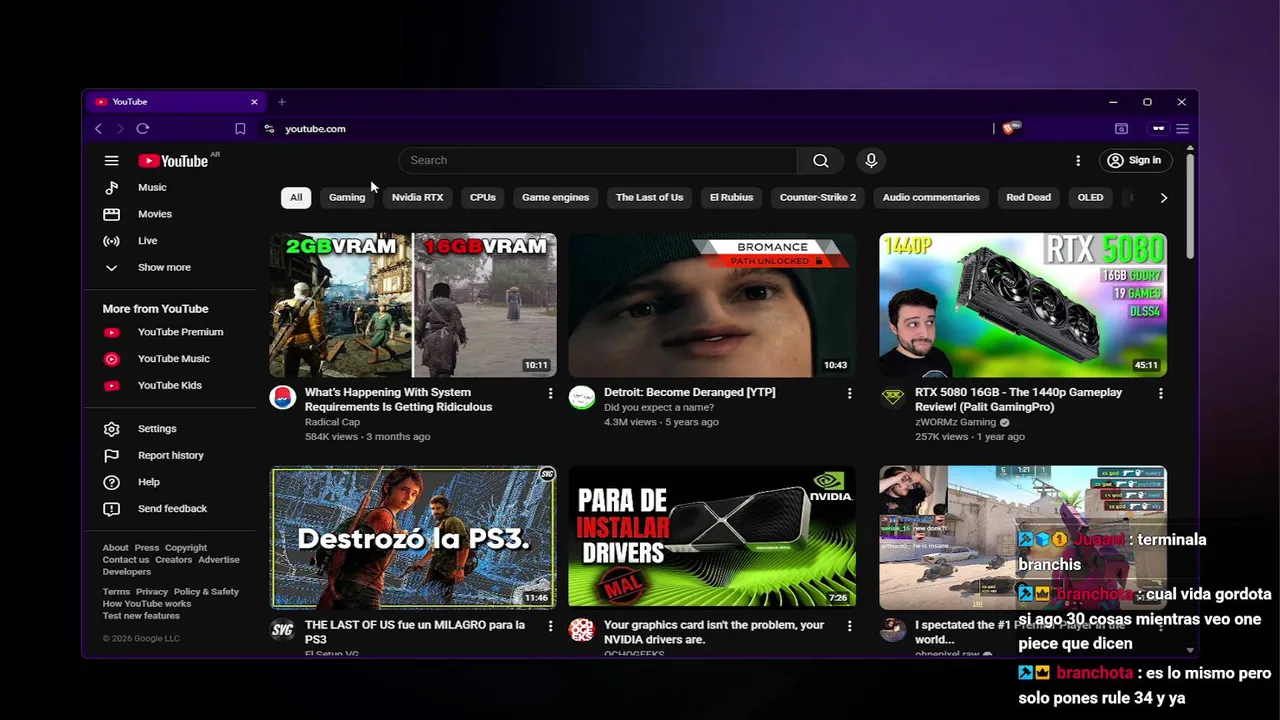Open Send feedback in the sidebar
This screenshot has height=720, width=1280.
tap(172, 508)
